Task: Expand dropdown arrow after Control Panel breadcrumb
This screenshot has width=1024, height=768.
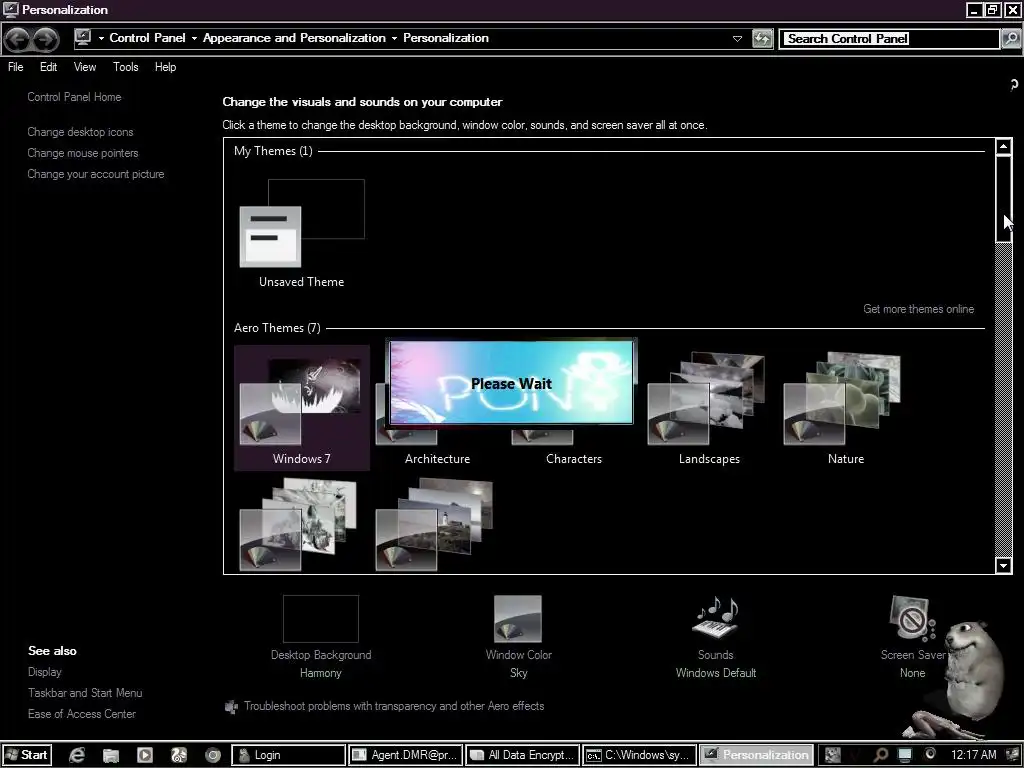Action: tap(194, 39)
